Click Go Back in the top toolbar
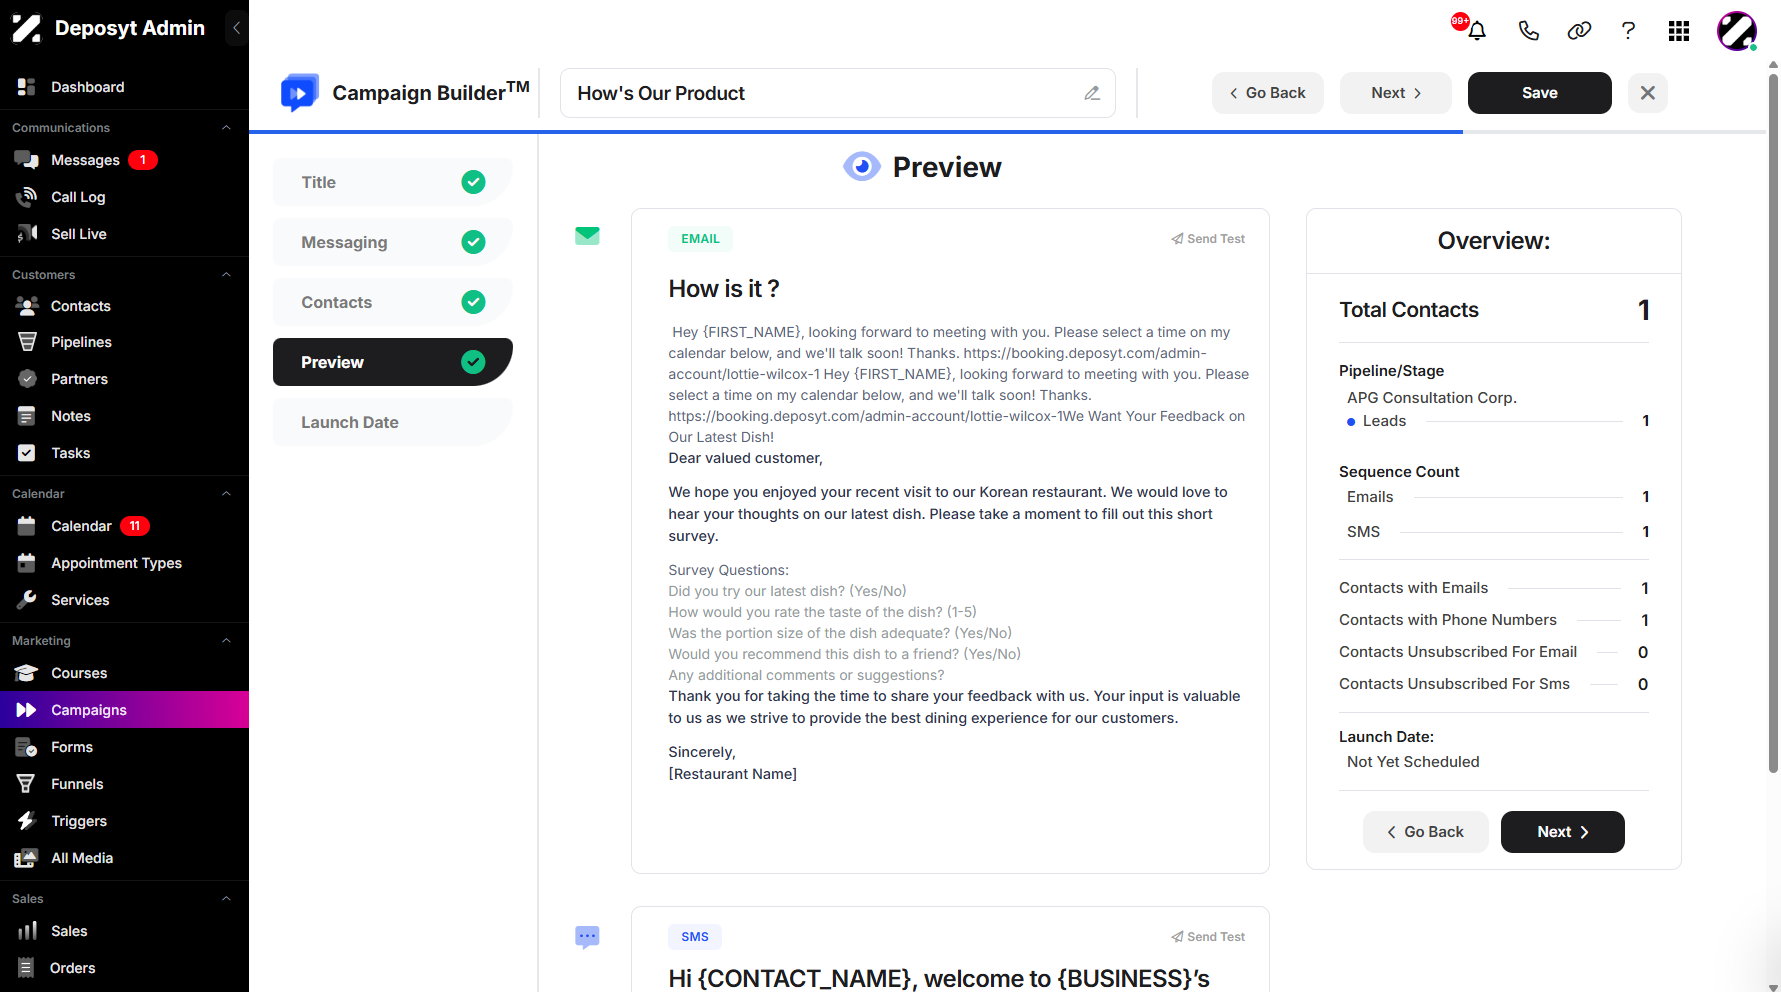 [x=1268, y=93]
